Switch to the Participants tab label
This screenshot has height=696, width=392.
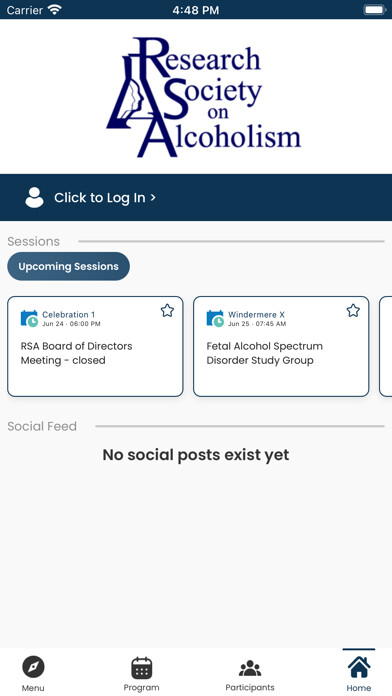pos(250,688)
